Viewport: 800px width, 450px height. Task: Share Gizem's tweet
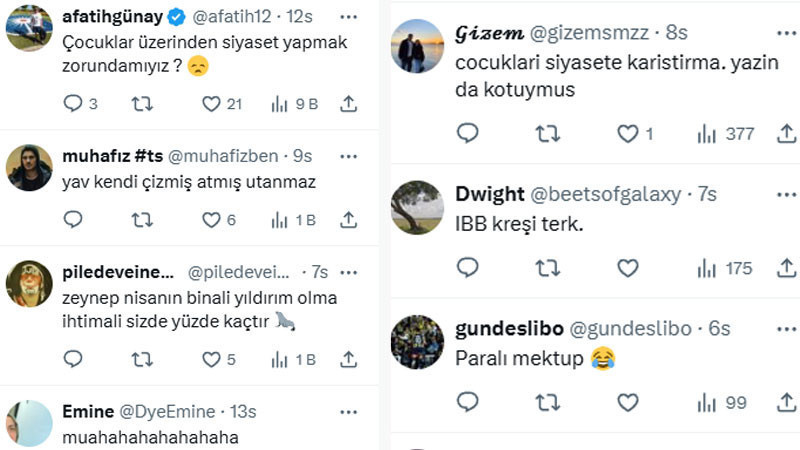pos(787,133)
